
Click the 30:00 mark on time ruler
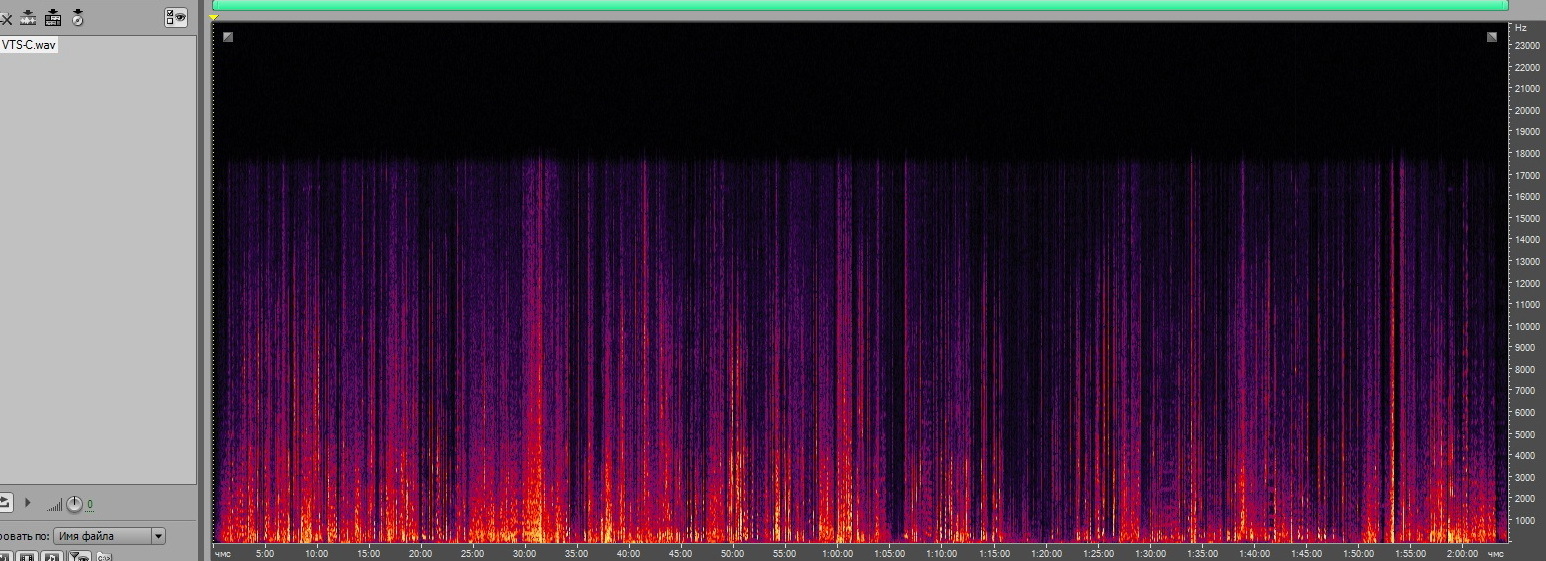524,553
